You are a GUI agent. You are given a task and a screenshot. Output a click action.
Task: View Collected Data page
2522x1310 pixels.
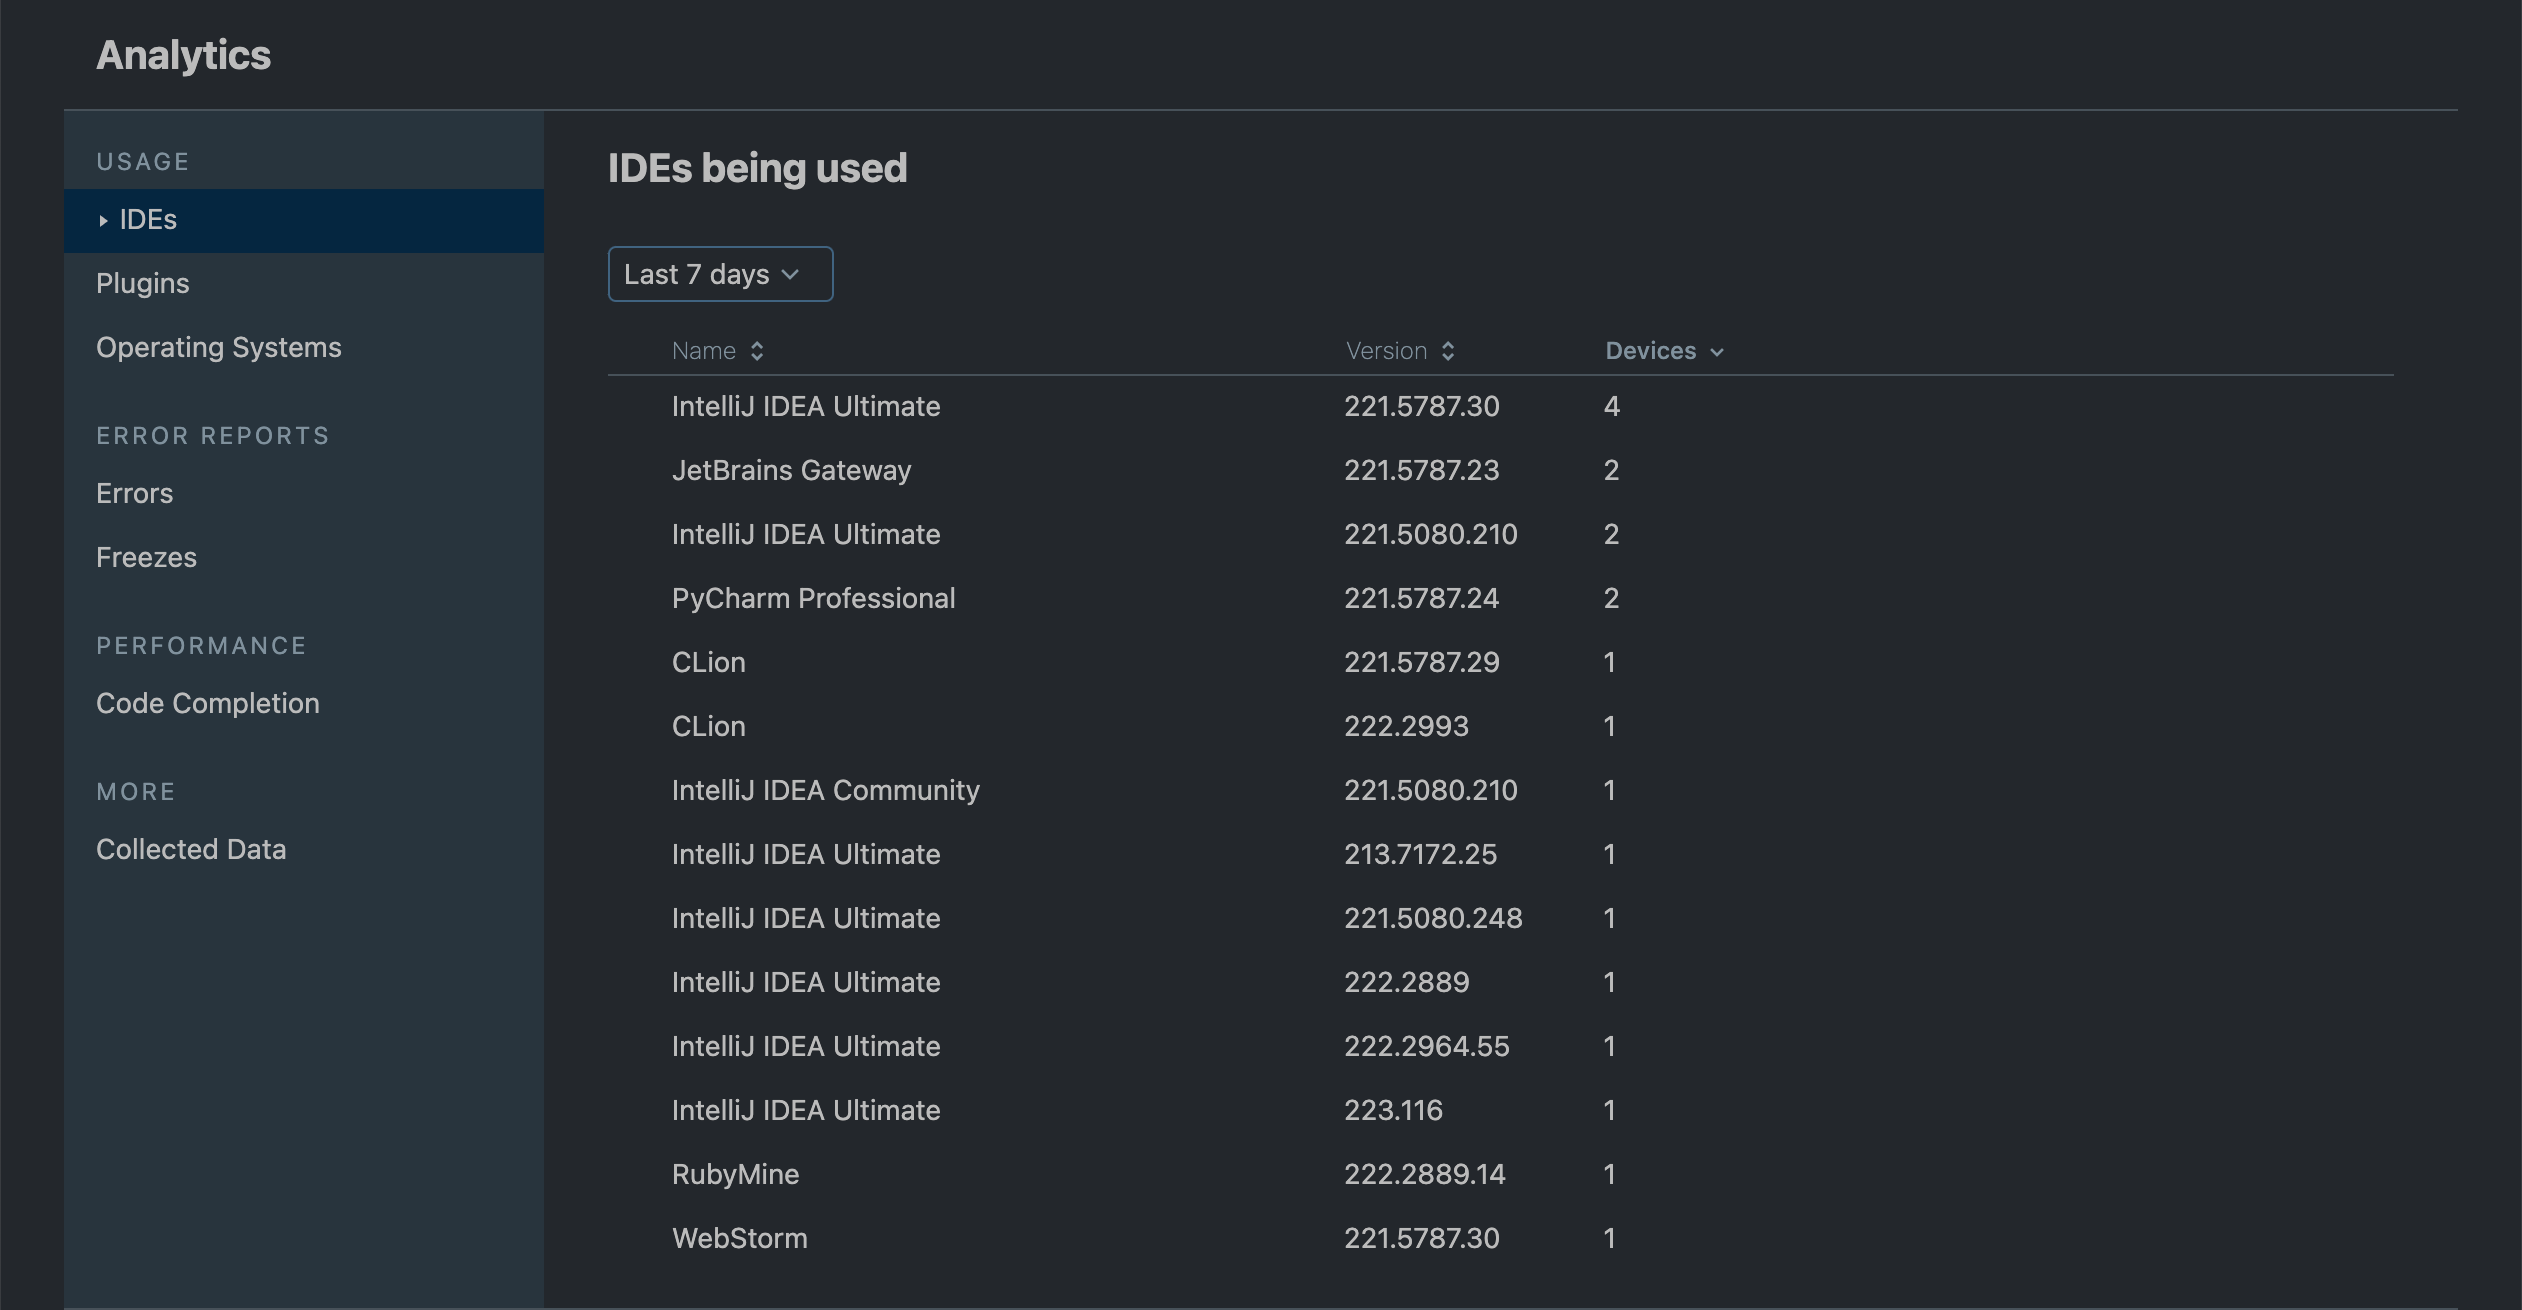tap(191, 849)
